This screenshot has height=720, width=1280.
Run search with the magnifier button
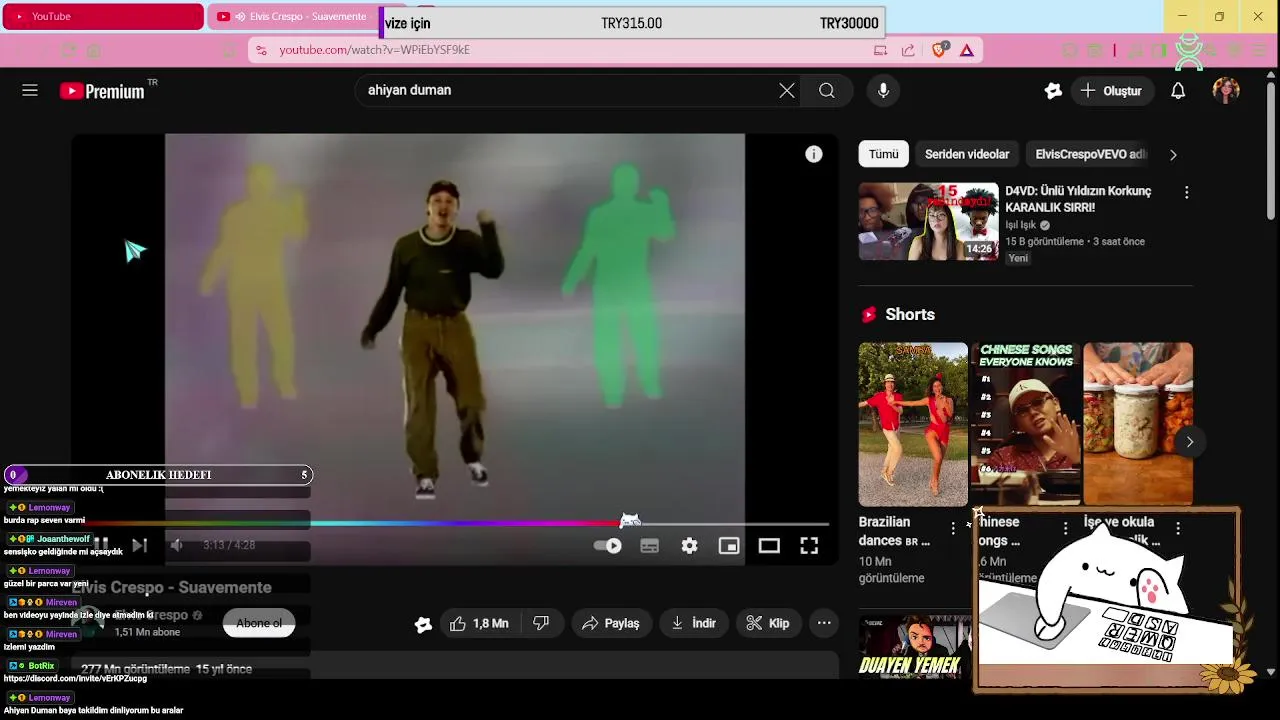point(827,90)
